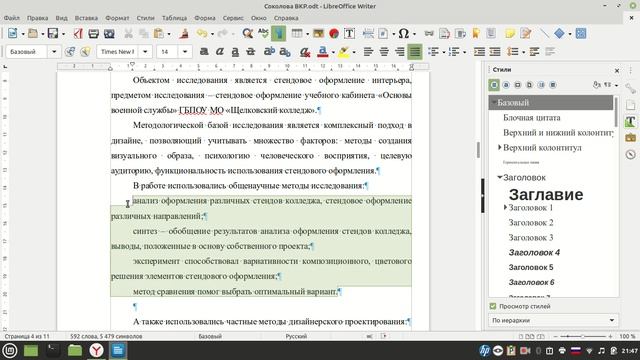The width and height of the screenshot is (640, 360).
Task: Click the Increase Indent icon
Action: click(x=479, y=51)
